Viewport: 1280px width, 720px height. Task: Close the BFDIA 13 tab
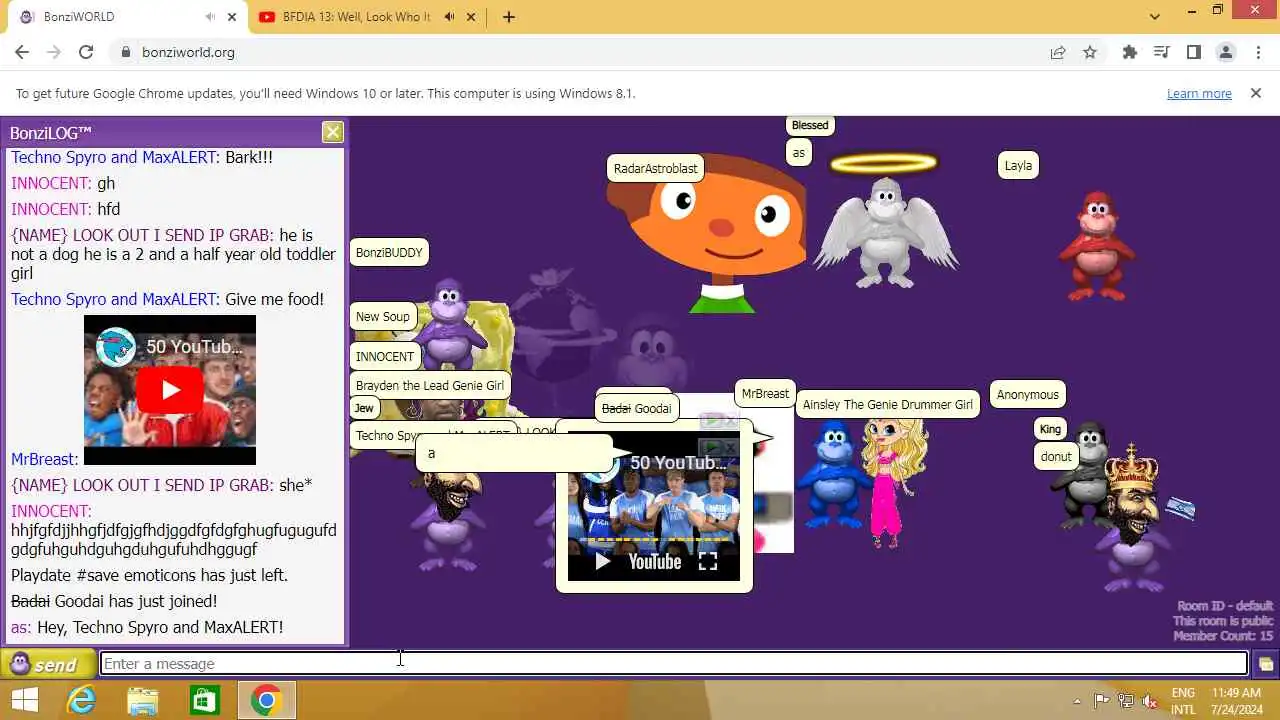472,17
